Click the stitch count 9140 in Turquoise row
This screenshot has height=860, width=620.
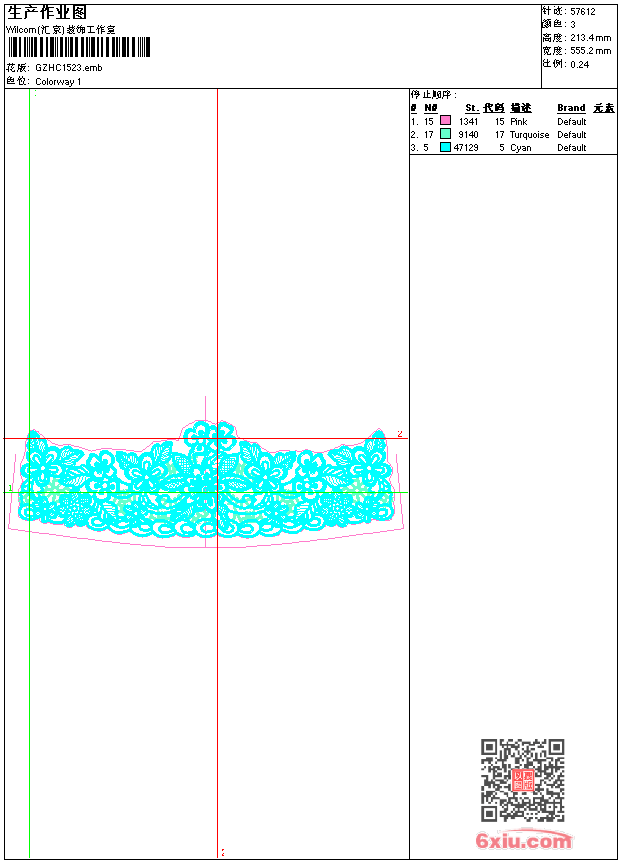469,135
